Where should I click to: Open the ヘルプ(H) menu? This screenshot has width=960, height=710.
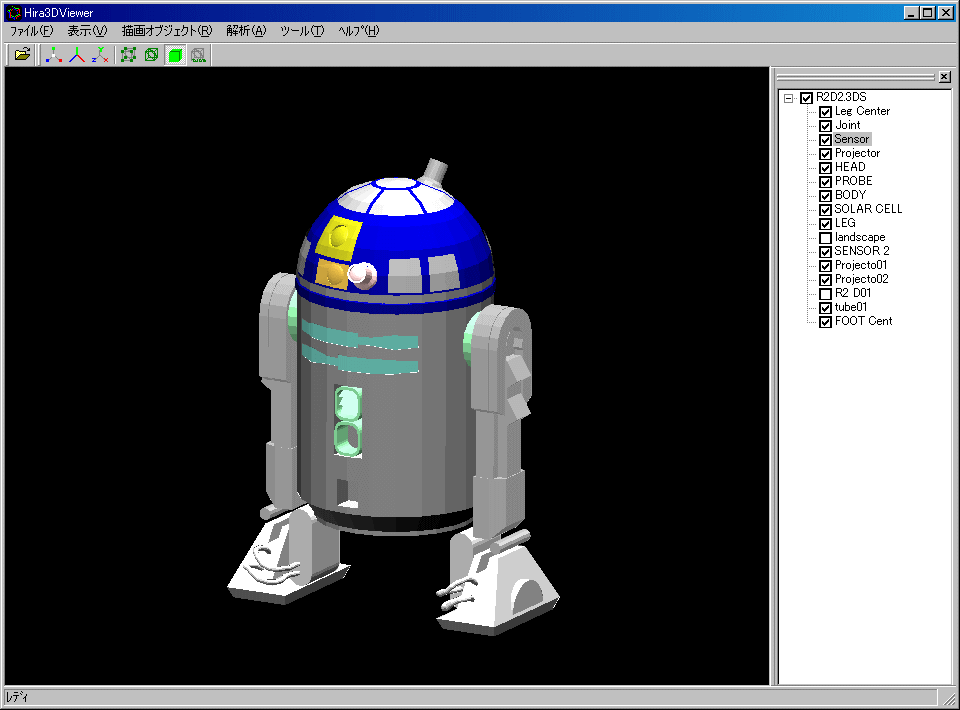[359, 31]
